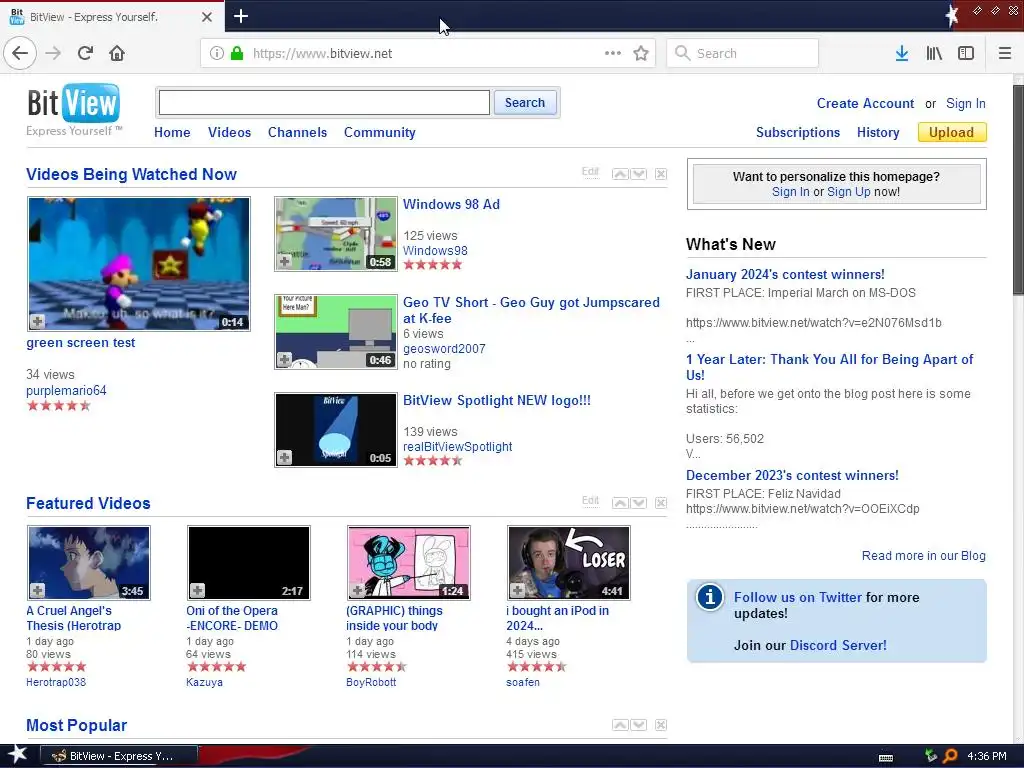Viewport: 1024px width, 768px height.
Task: Click the page vertical scrollbar
Action: (1018, 189)
